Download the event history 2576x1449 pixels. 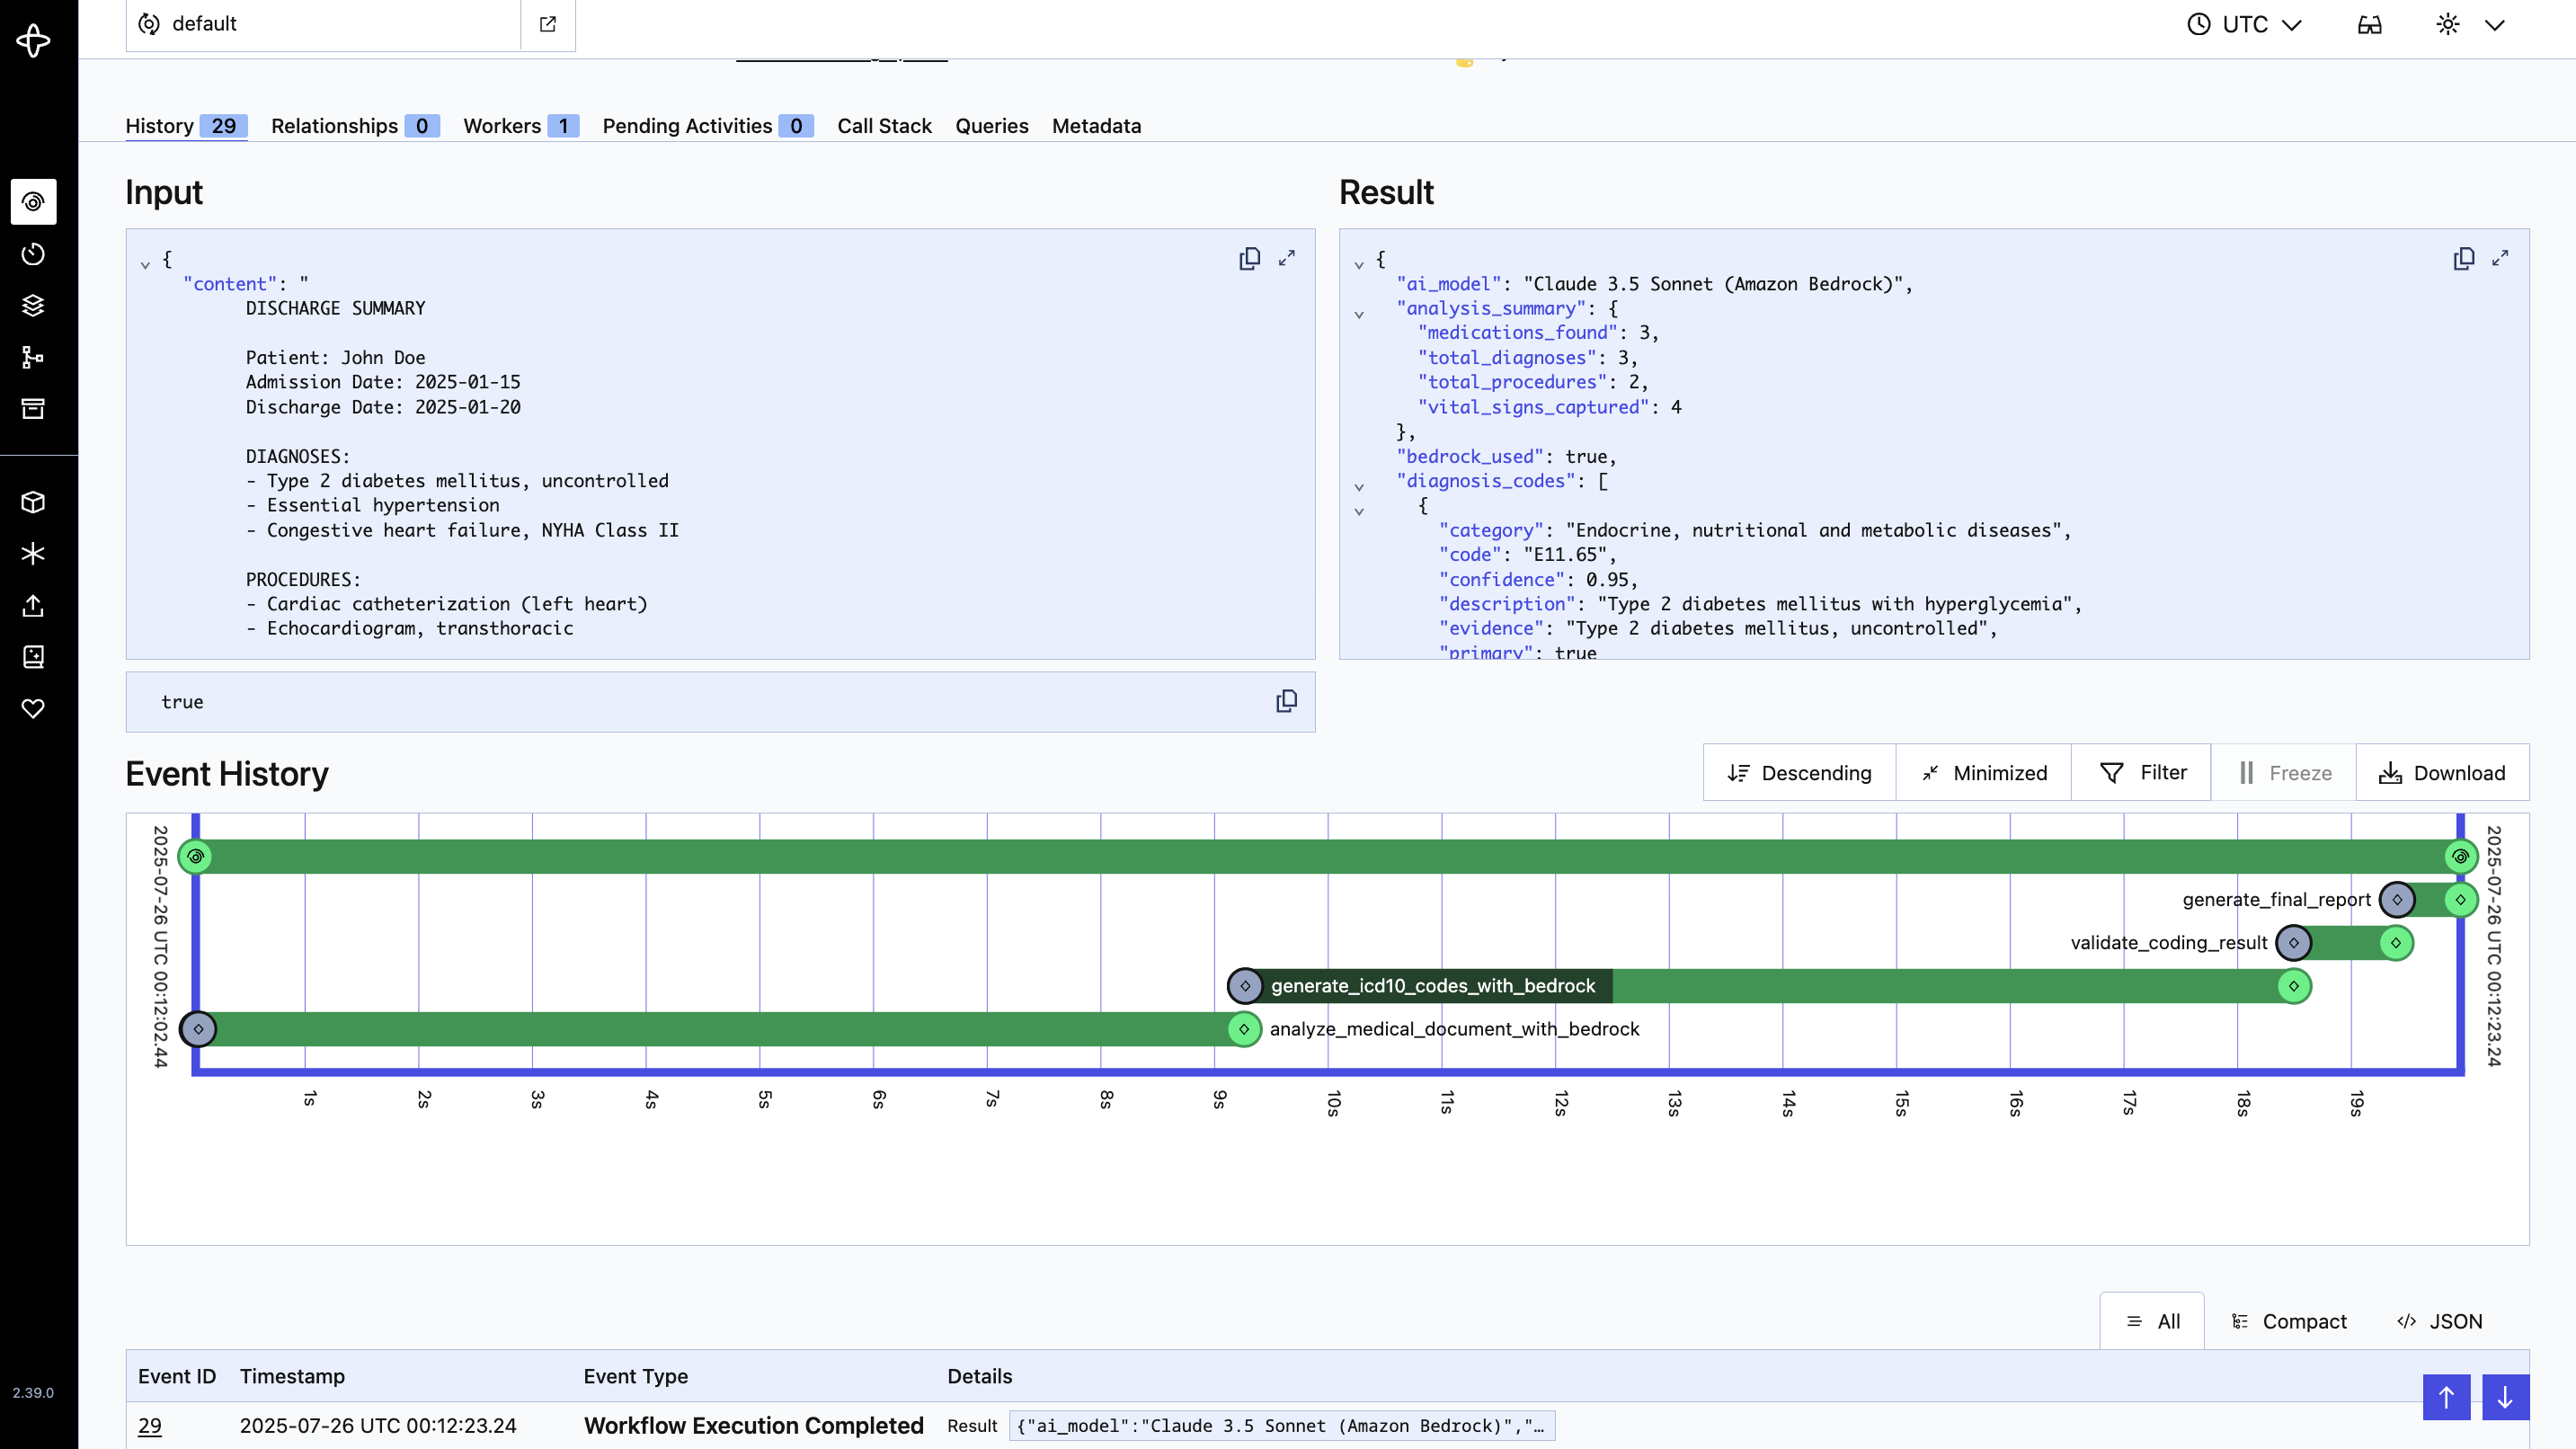[x=2442, y=773]
